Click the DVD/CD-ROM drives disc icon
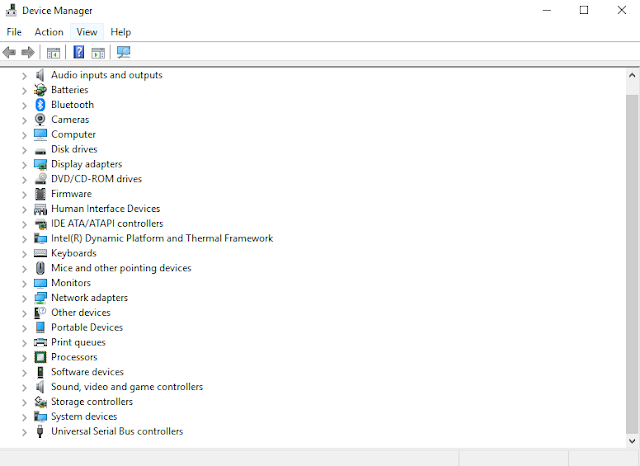The image size is (640, 466). (x=40, y=179)
